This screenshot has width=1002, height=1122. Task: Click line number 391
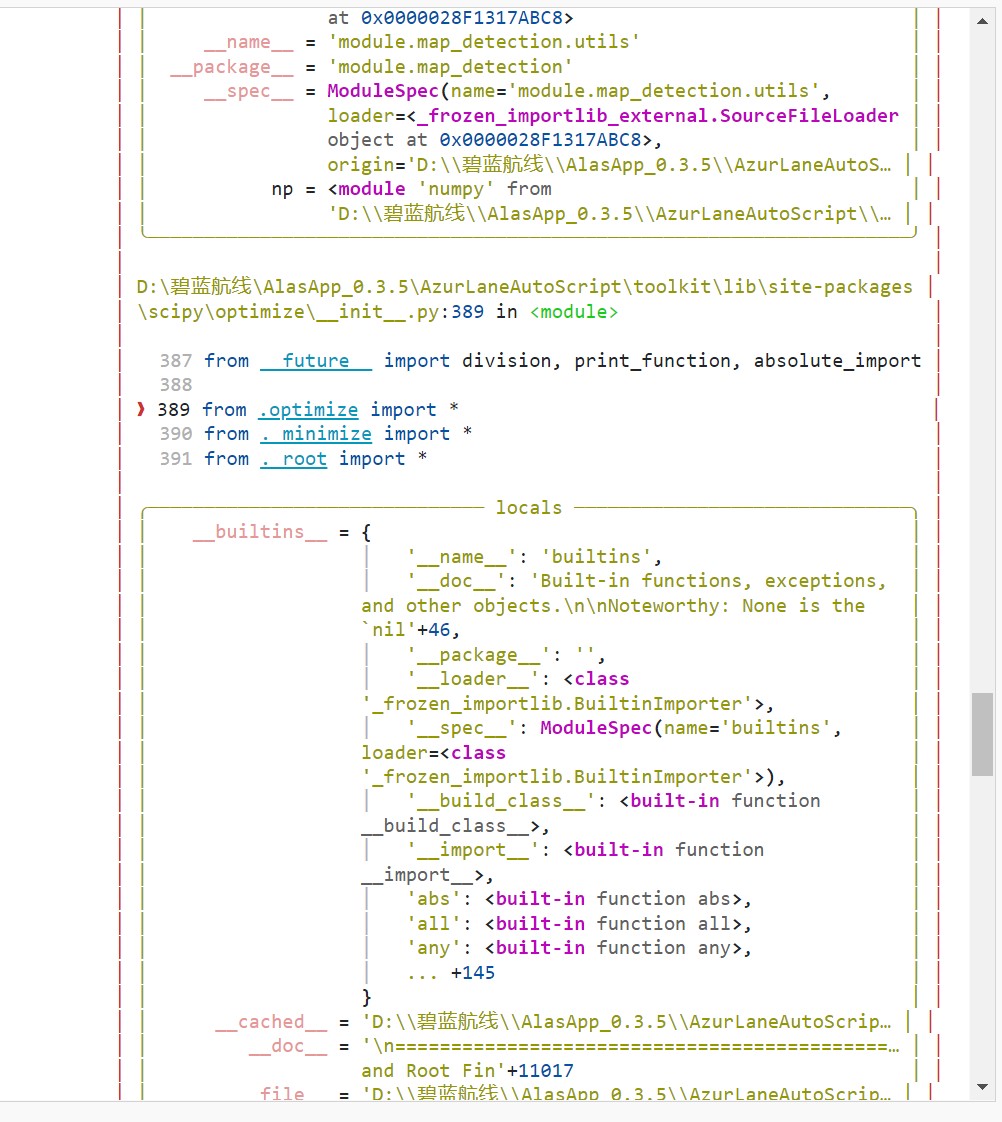tap(175, 459)
